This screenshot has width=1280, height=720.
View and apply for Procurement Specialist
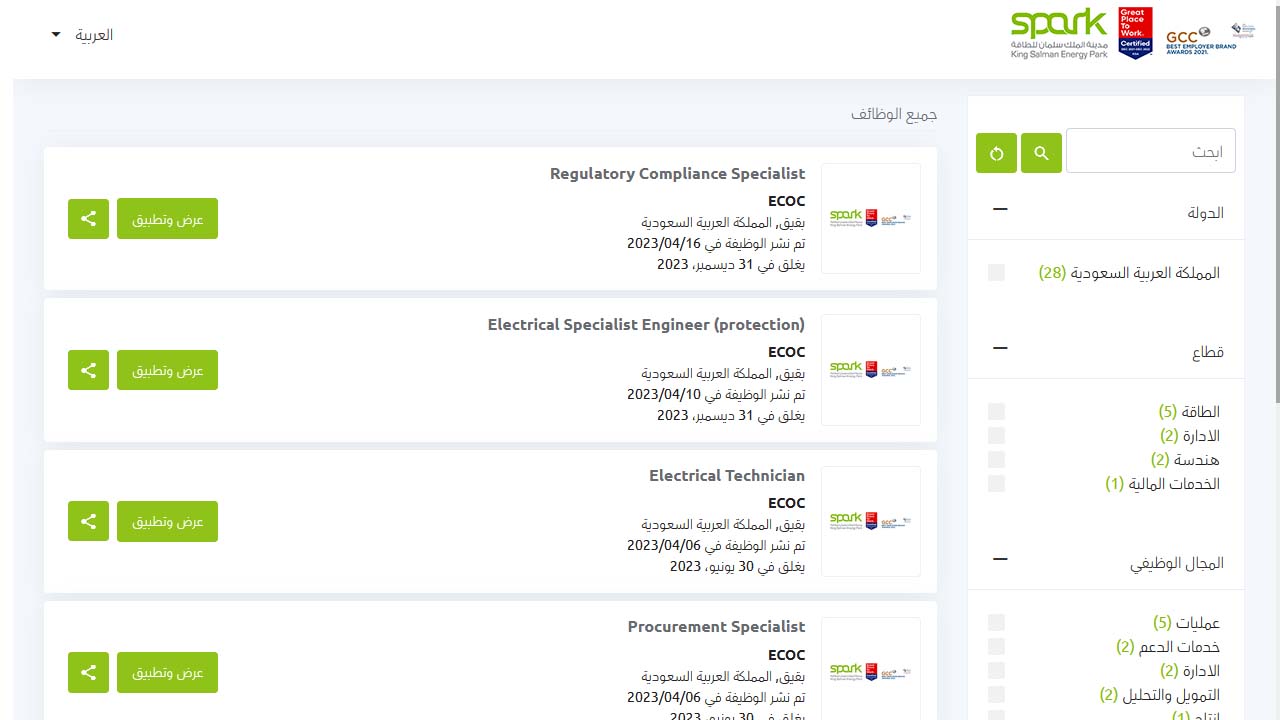coord(167,672)
